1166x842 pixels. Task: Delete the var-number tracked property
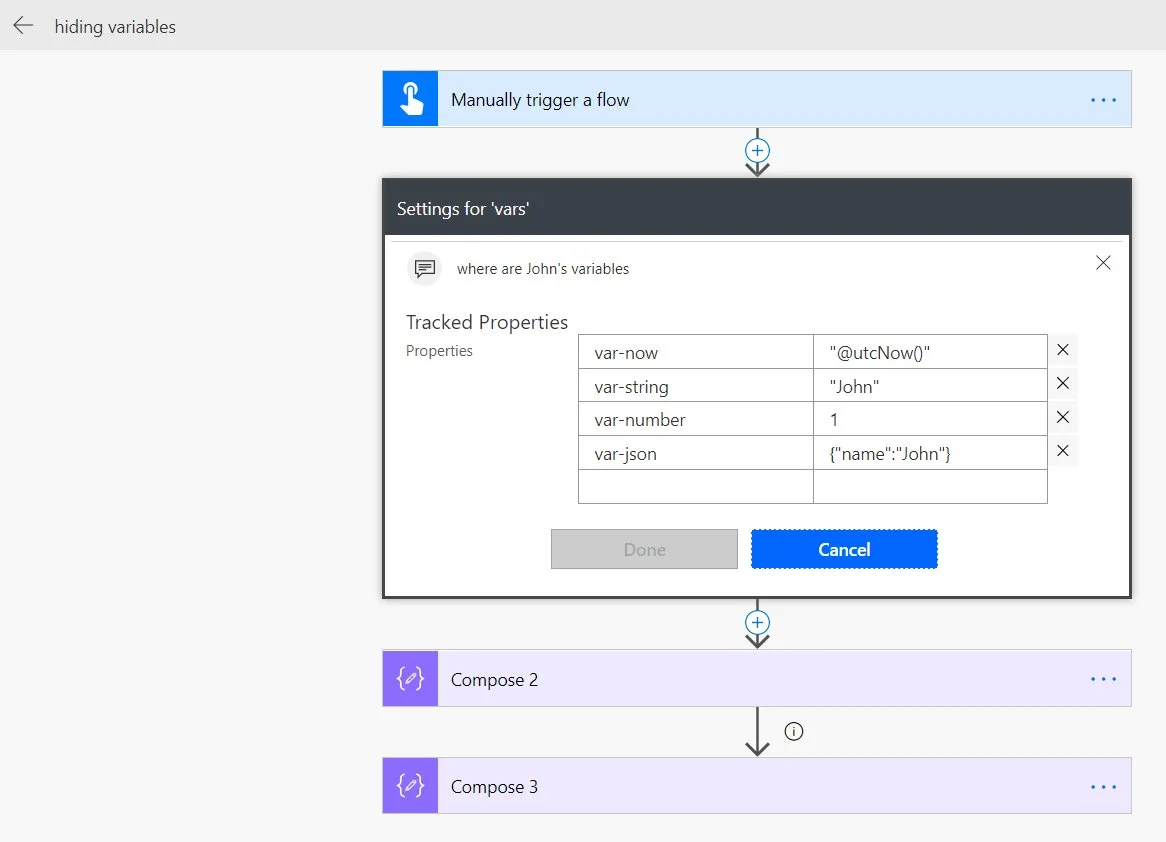tap(1063, 417)
